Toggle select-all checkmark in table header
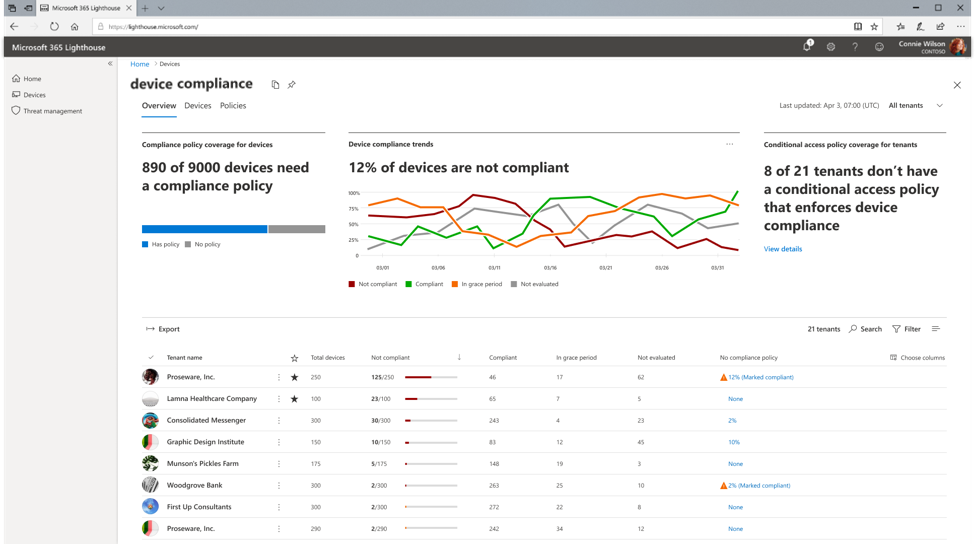Viewport: 975px width, 544px height. (150, 357)
